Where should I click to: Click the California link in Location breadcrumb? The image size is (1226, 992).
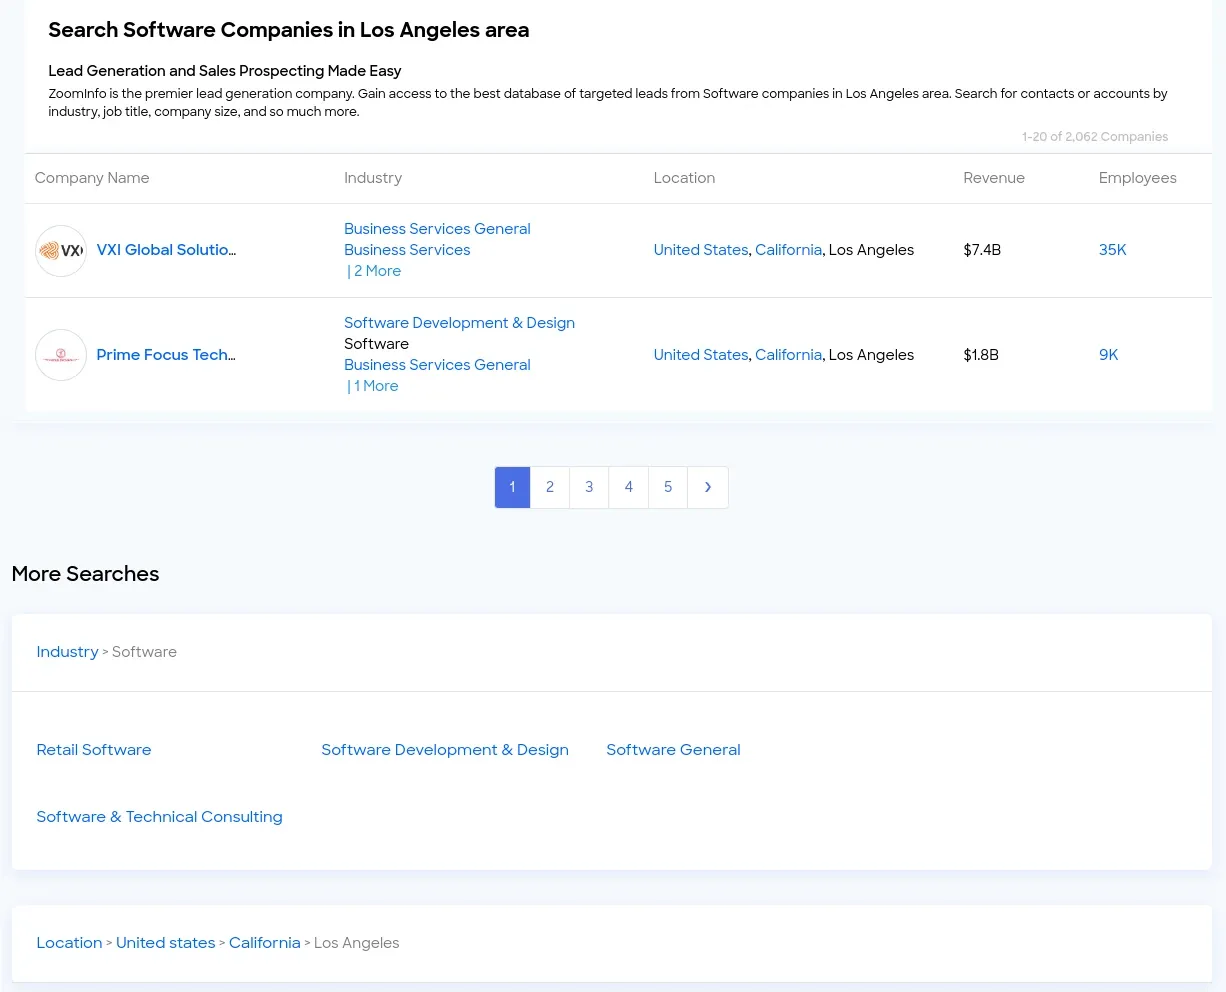(264, 942)
